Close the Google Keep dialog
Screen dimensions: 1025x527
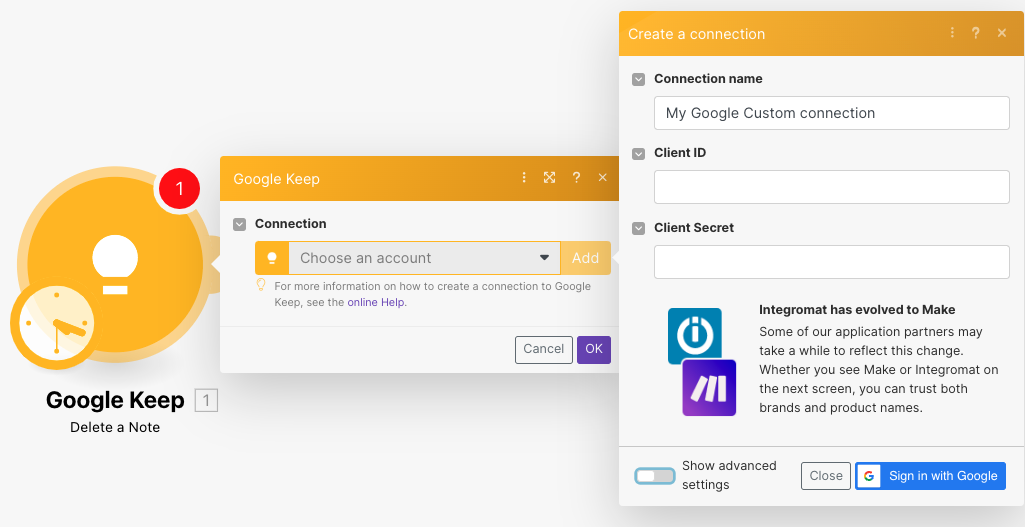(603, 178)
